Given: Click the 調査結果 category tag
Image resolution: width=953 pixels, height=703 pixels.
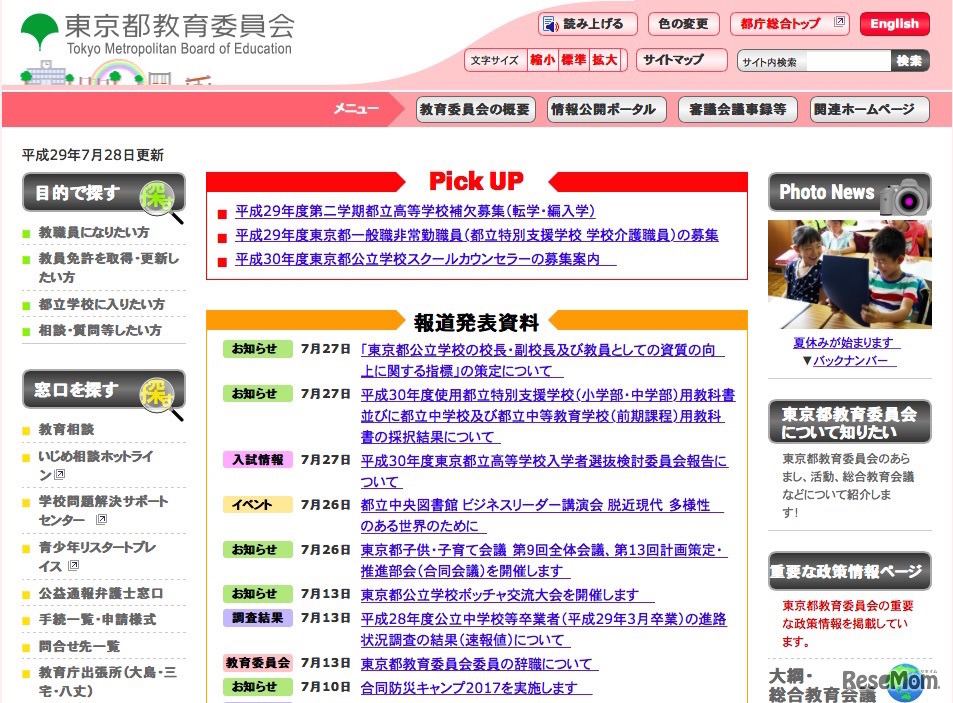Looking at the screenshot, I should coord(258,618).
